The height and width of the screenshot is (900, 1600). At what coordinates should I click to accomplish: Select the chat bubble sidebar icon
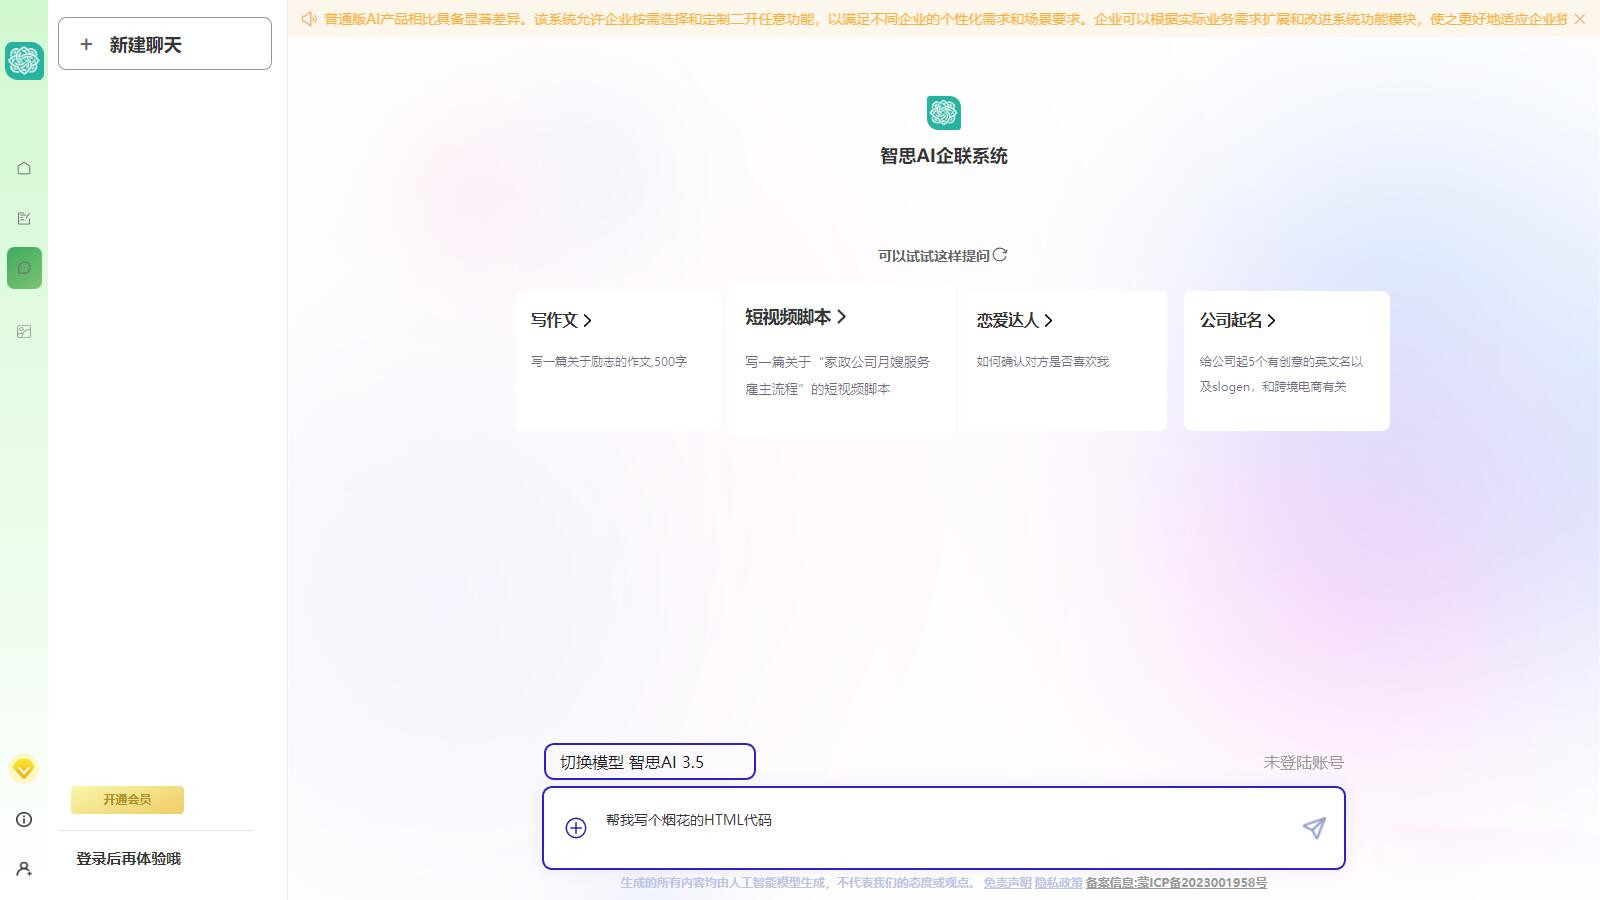click(24, 268)
